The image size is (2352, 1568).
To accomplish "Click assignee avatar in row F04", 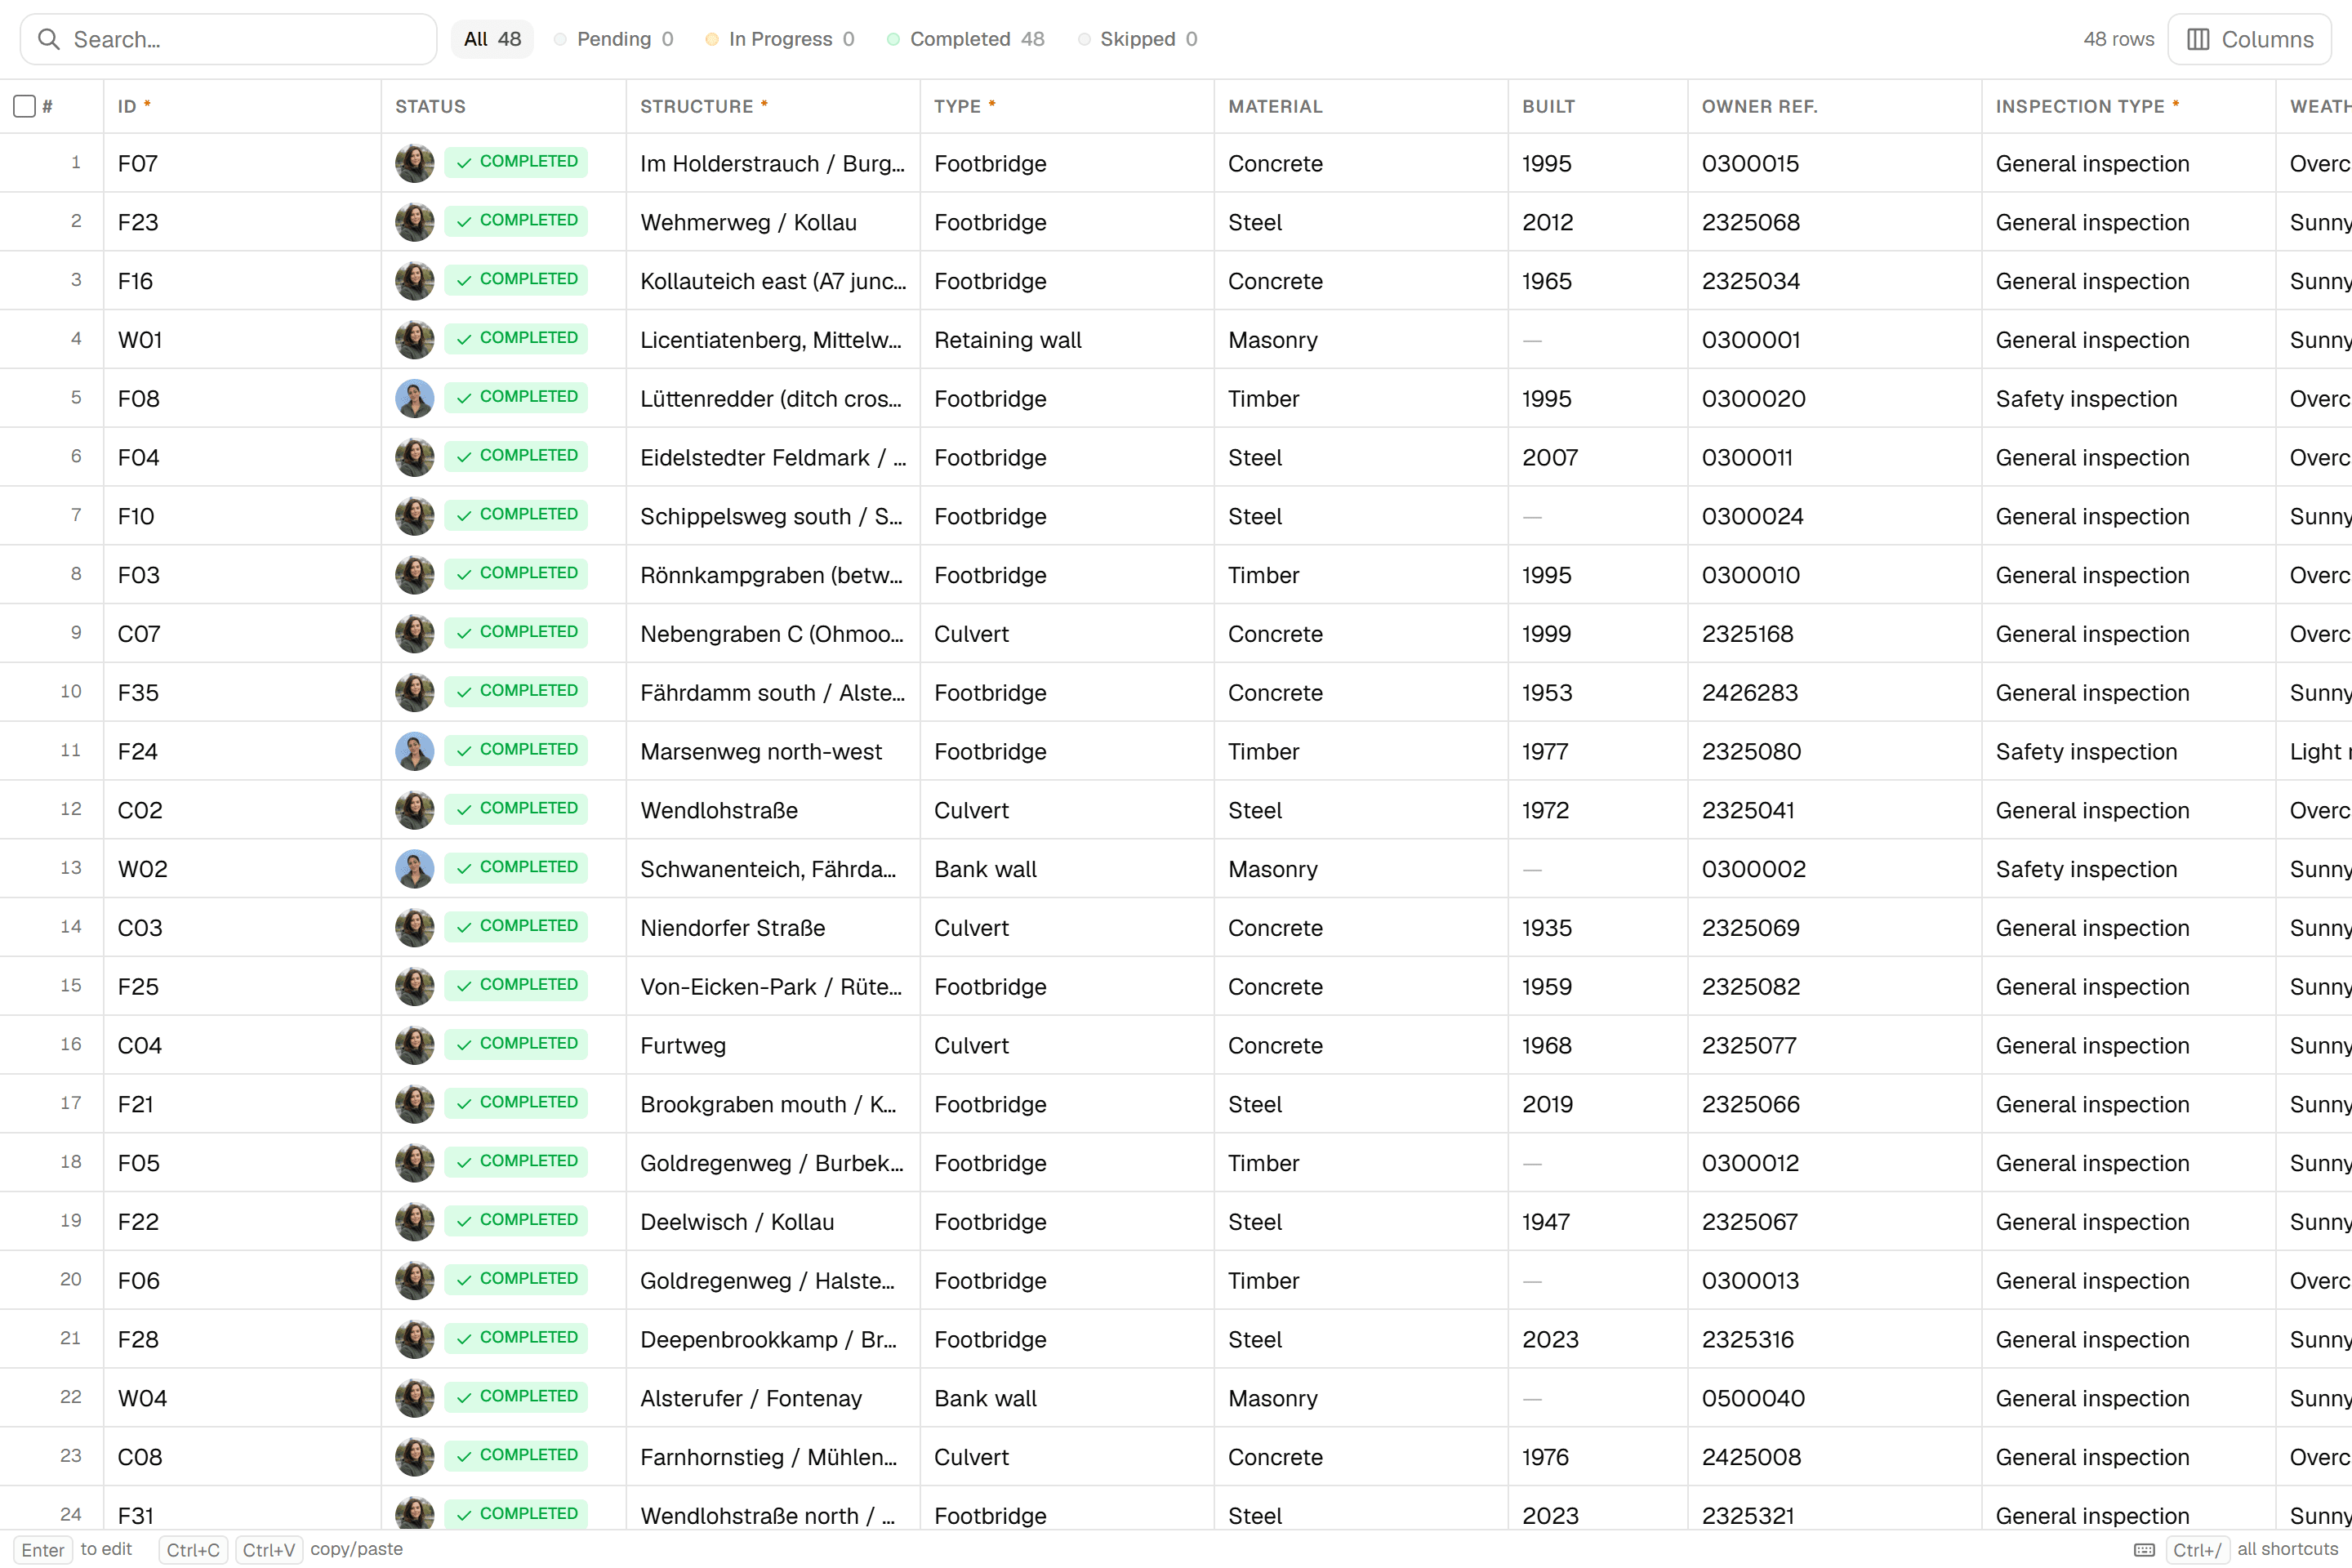I will (x=414, y=457).
